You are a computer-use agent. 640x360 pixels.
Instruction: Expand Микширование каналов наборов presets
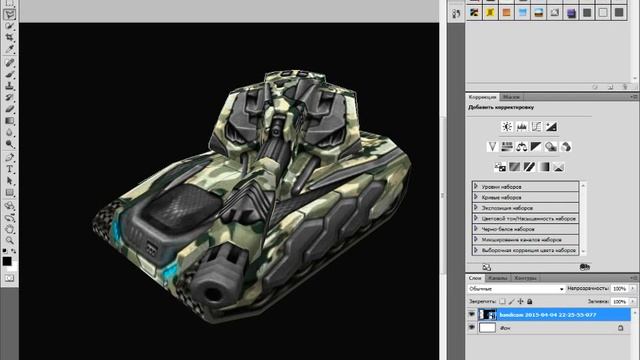pyautogui.click(x=476, y=239)
